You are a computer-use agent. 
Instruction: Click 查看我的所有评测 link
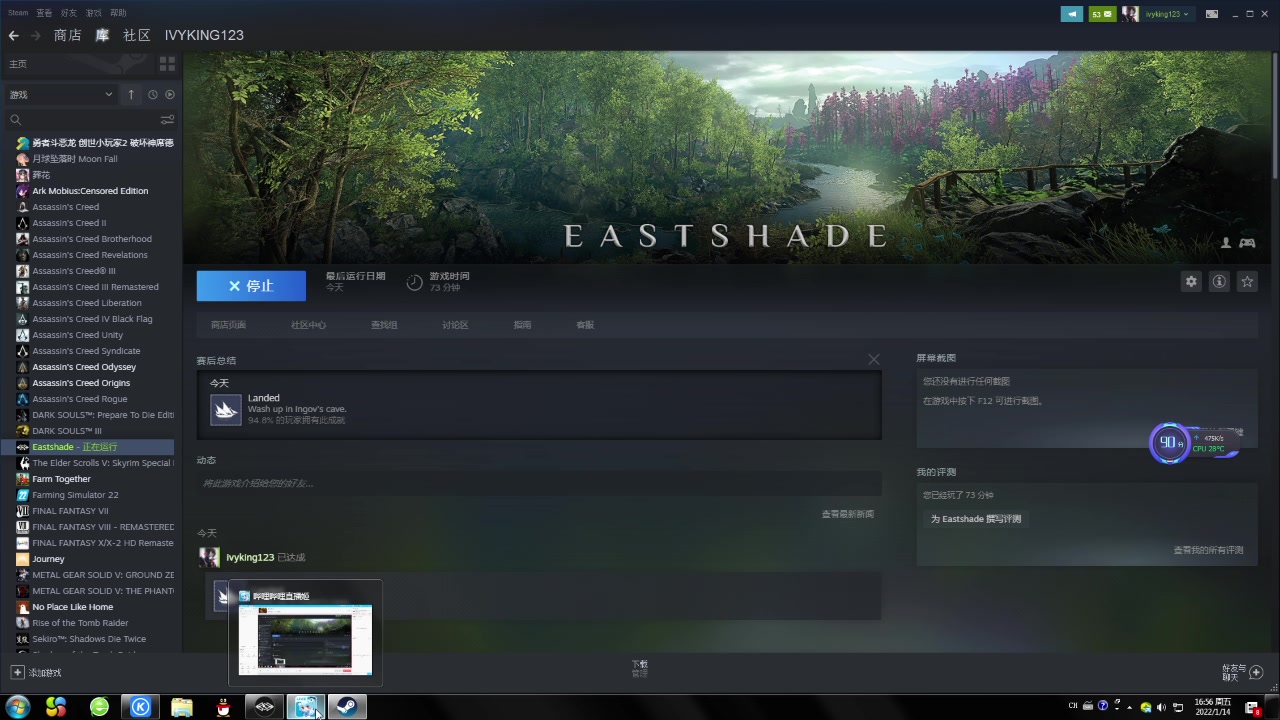[x=1208, y=550]
